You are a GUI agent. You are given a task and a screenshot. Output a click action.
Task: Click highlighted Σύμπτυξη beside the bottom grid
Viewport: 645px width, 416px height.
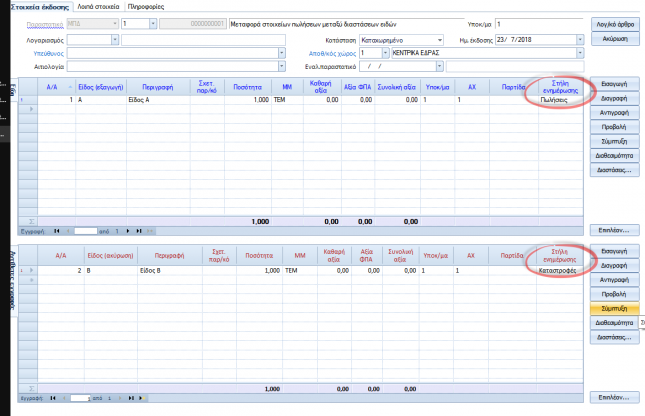coord(614,309)
